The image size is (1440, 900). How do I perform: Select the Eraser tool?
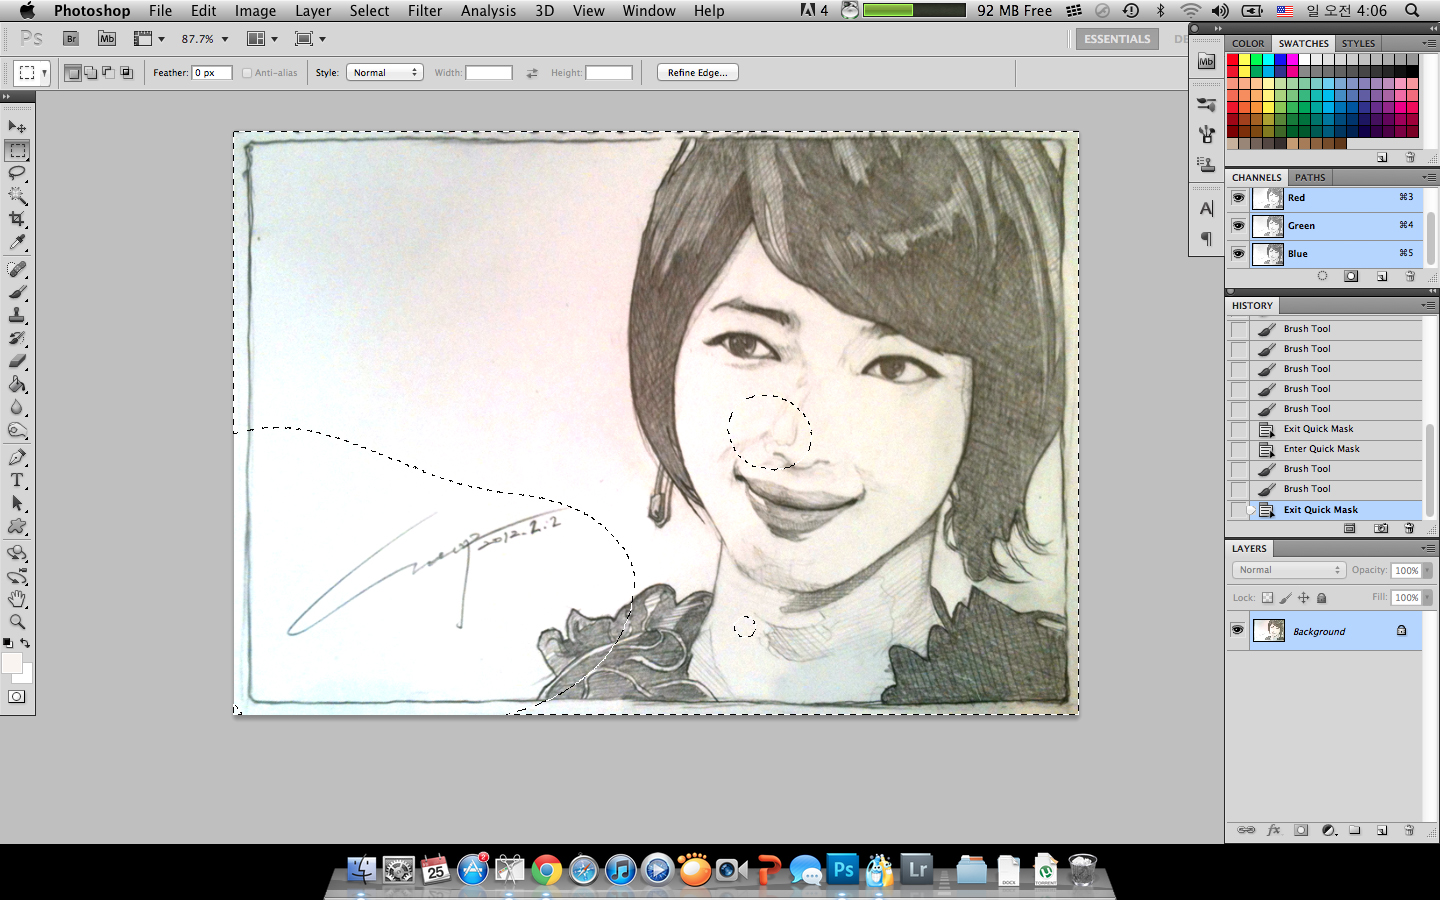click(17, 361)
